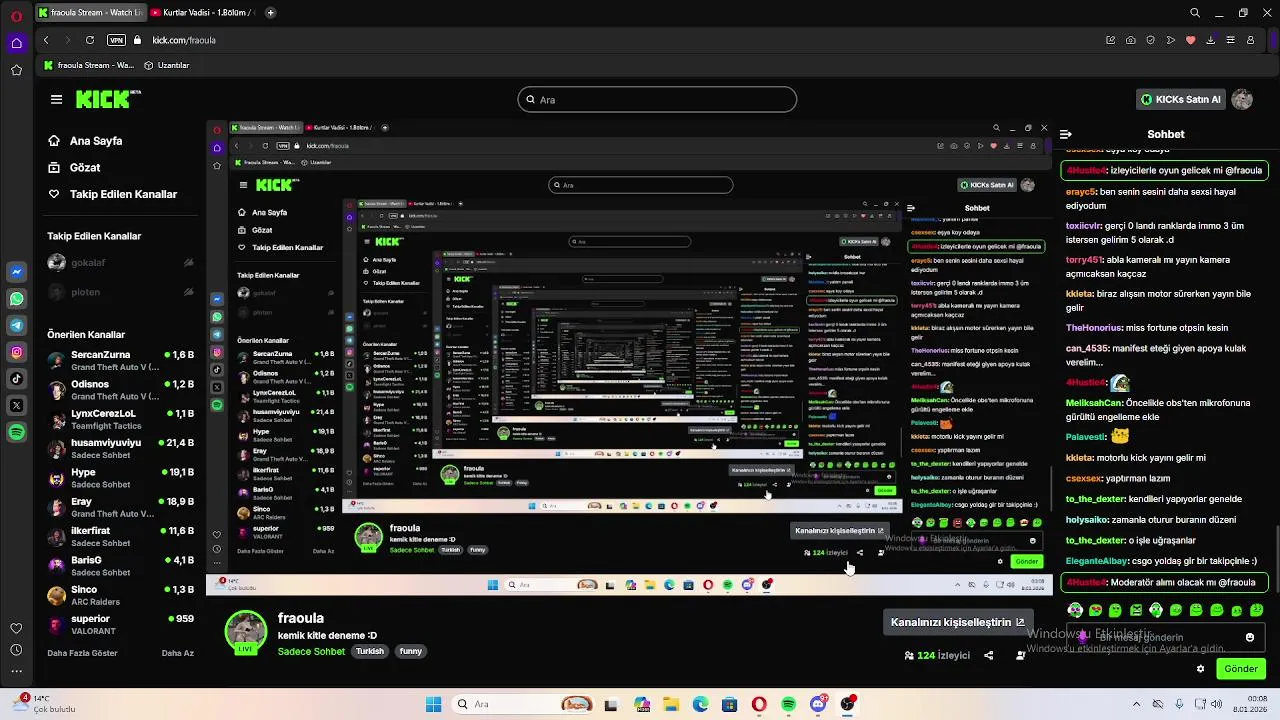Click Kanalınızı kişiselleştirin button

tap(957, 622)
